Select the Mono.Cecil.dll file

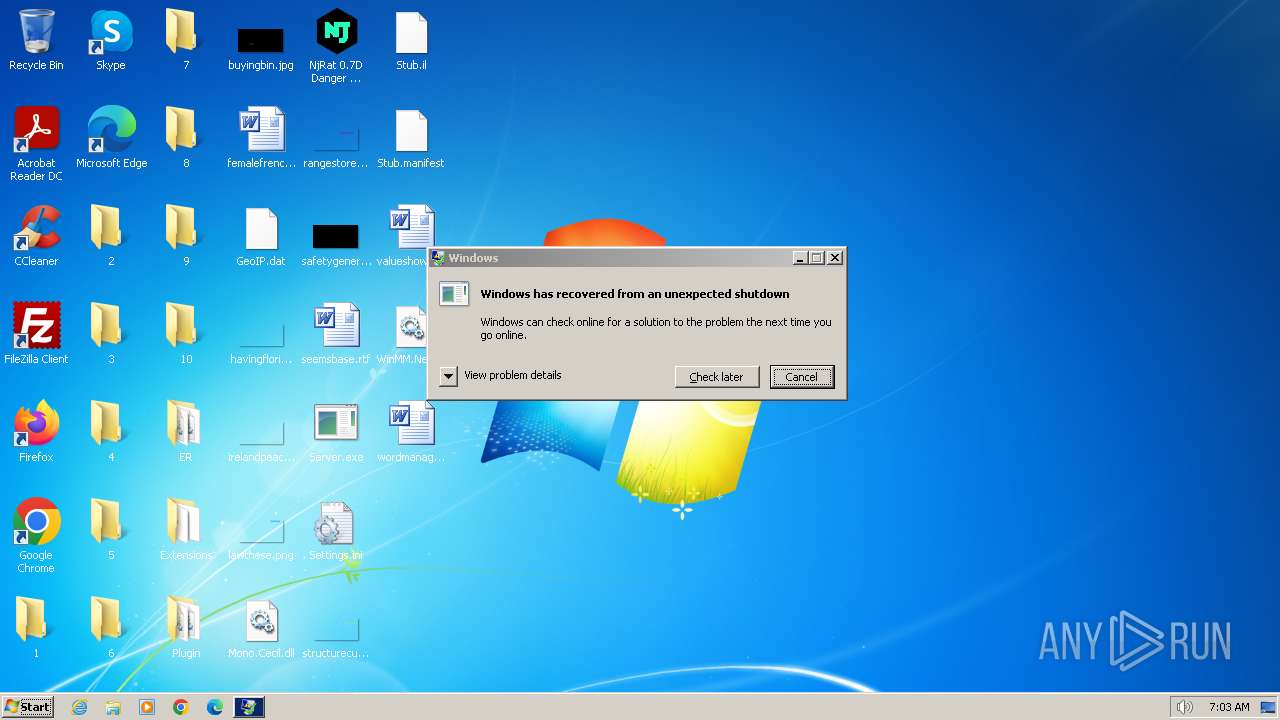click(261, 628)
